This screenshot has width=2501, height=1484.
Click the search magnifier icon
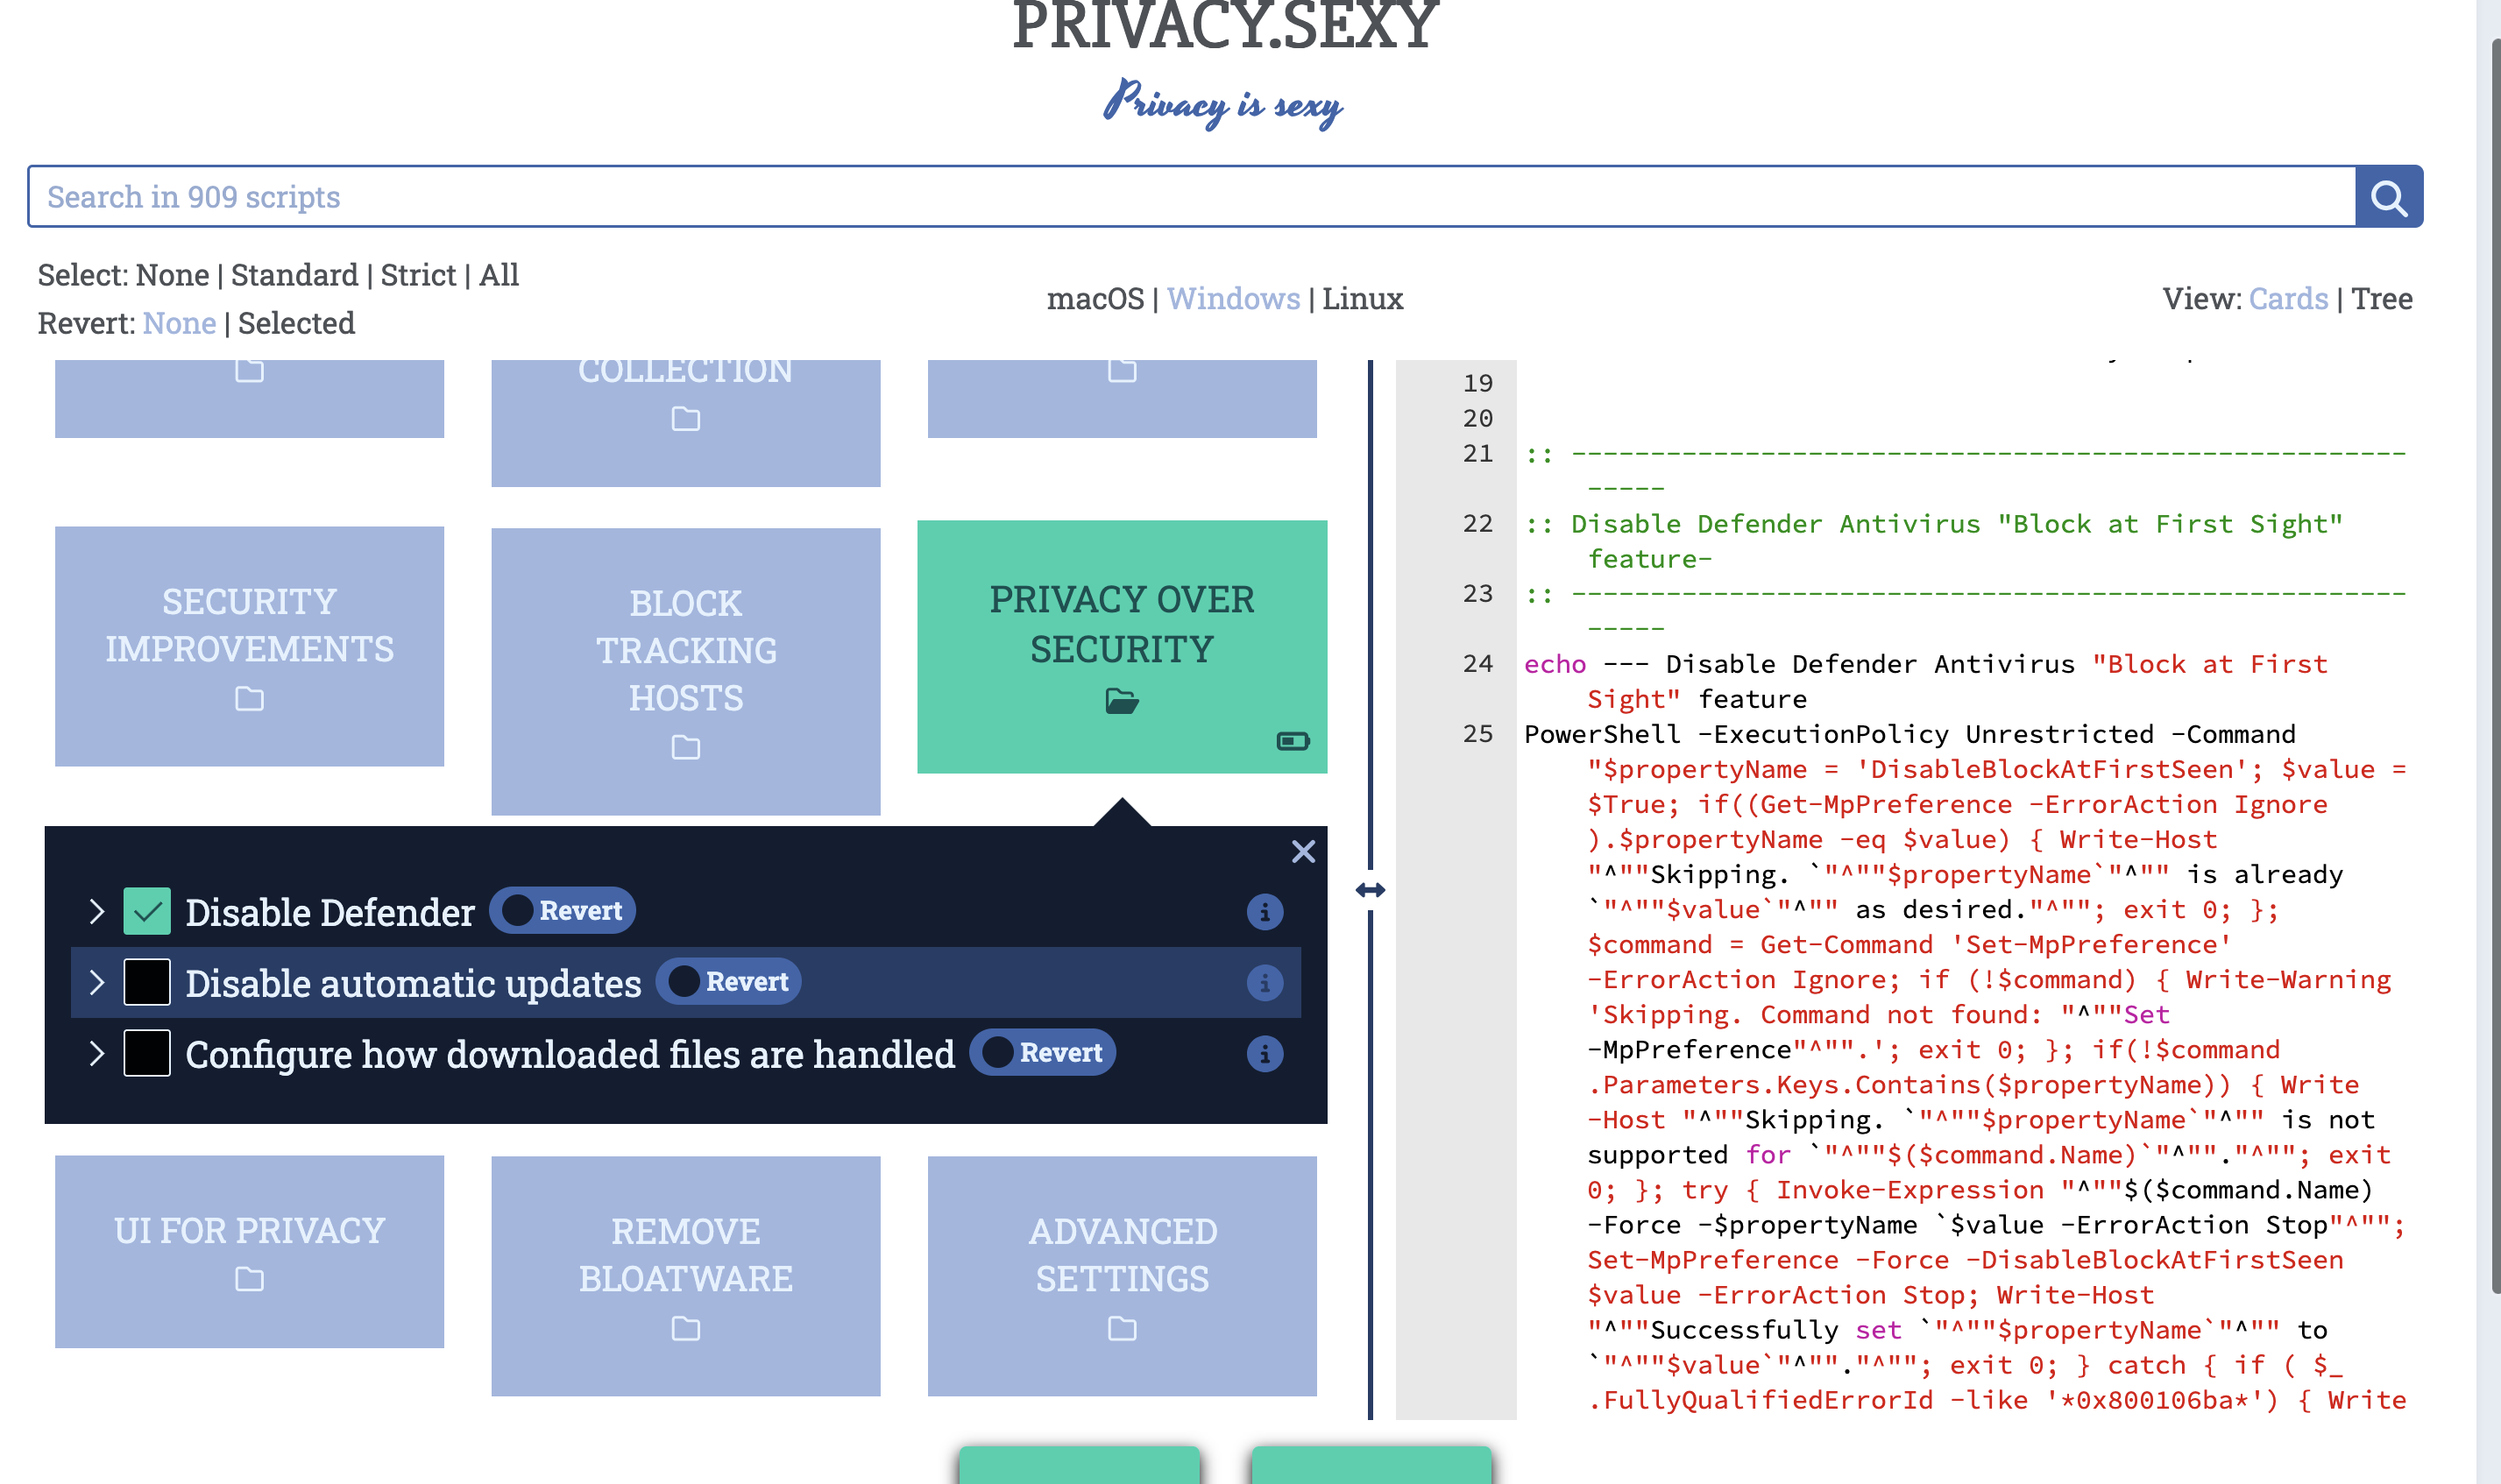click(x=2390, y=196)
